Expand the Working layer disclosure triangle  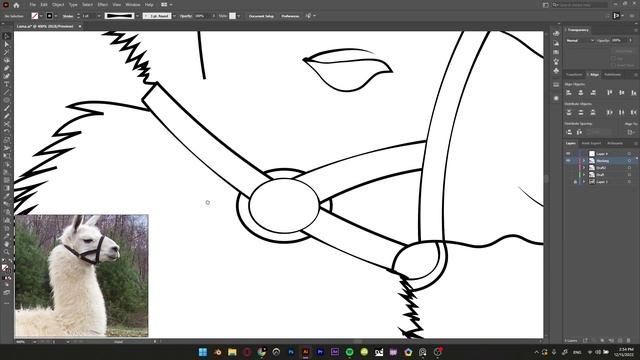(x=584, y=161)
